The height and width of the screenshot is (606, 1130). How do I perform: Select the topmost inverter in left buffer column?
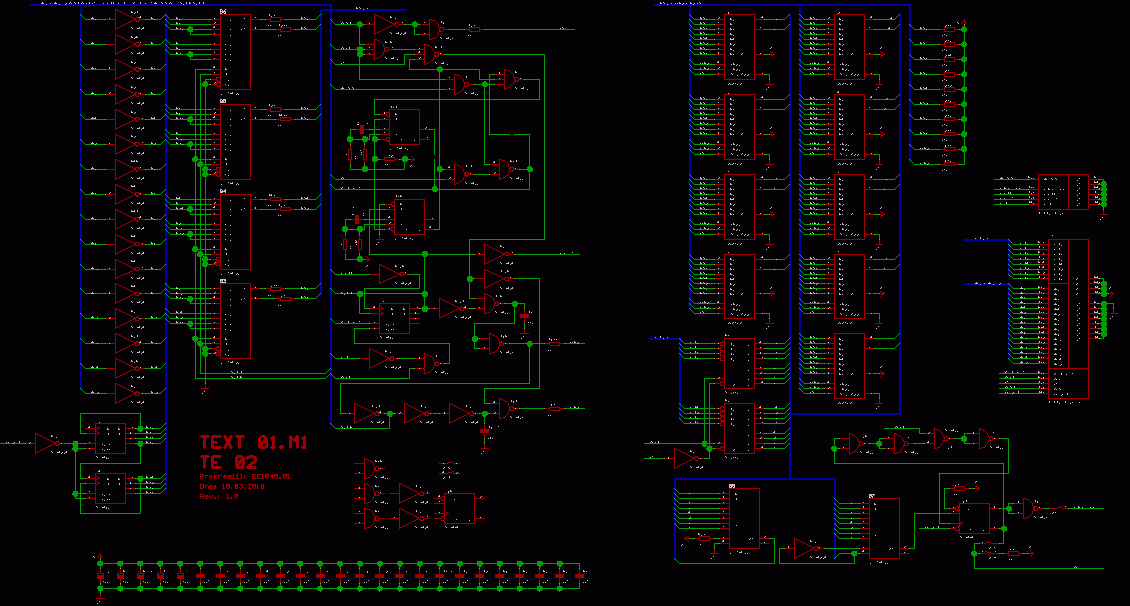[128, 19]
